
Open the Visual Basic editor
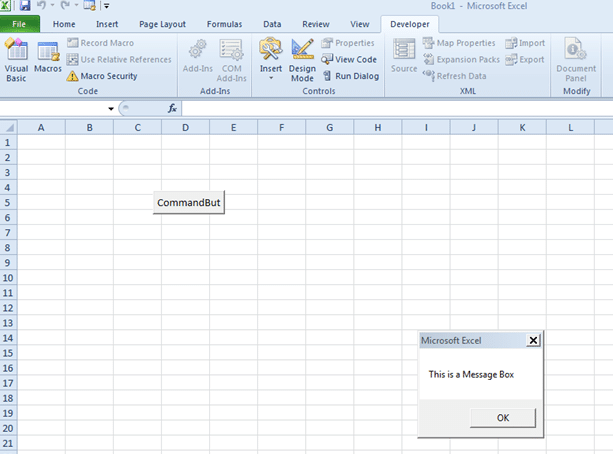pyautogui.click(x=16, y=60)
